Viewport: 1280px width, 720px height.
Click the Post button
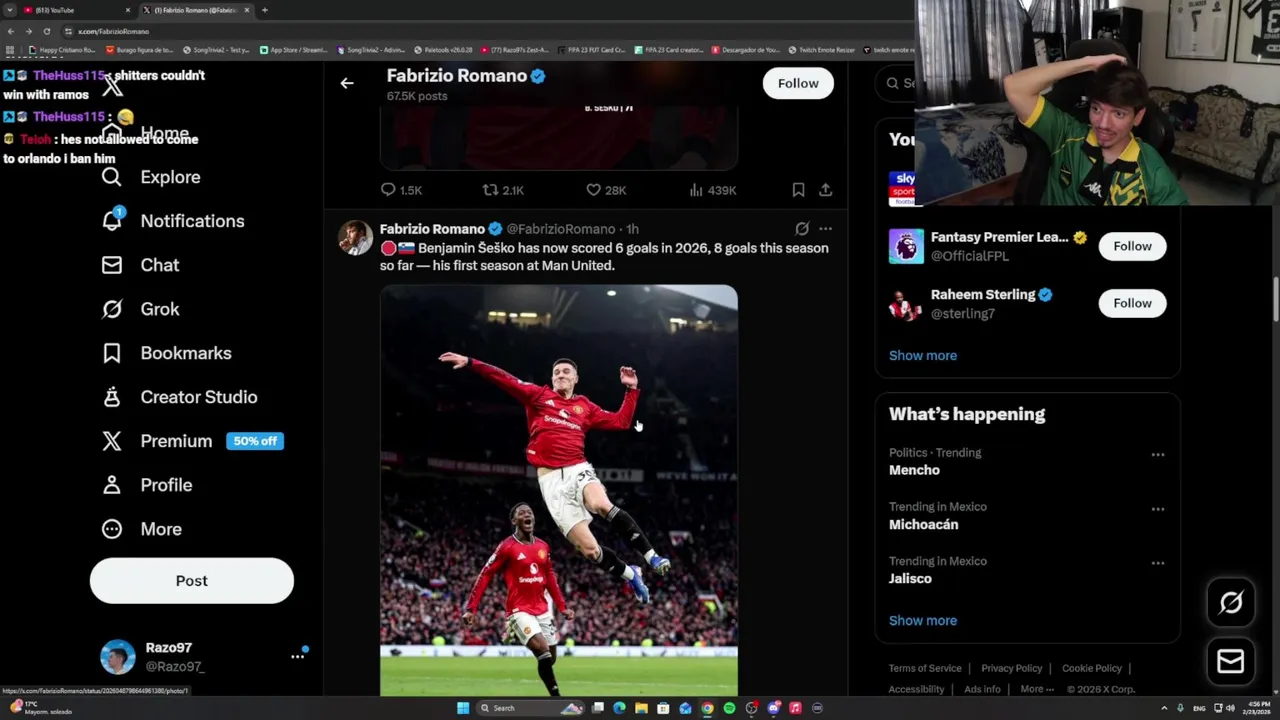tap(192, 581)
